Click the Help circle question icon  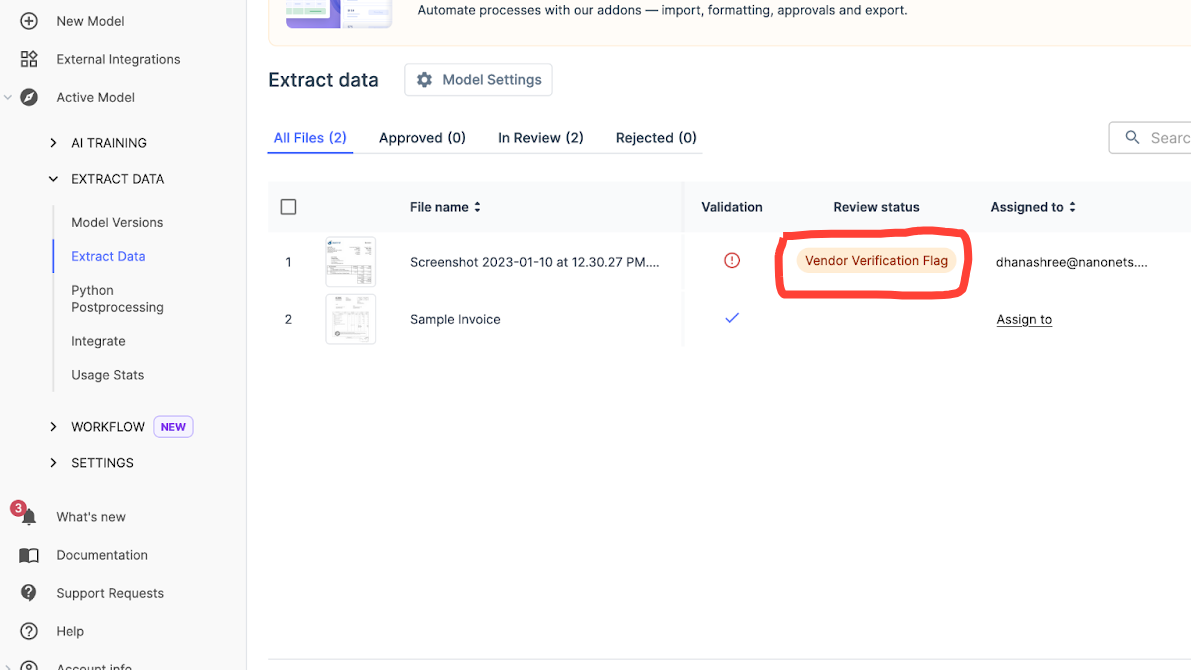pos(29,631)
